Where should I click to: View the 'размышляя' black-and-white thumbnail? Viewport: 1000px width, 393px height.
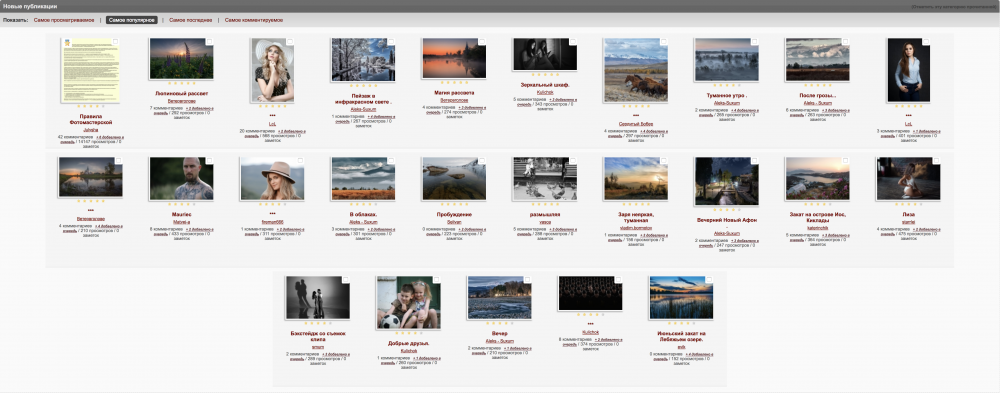(545, 179)
